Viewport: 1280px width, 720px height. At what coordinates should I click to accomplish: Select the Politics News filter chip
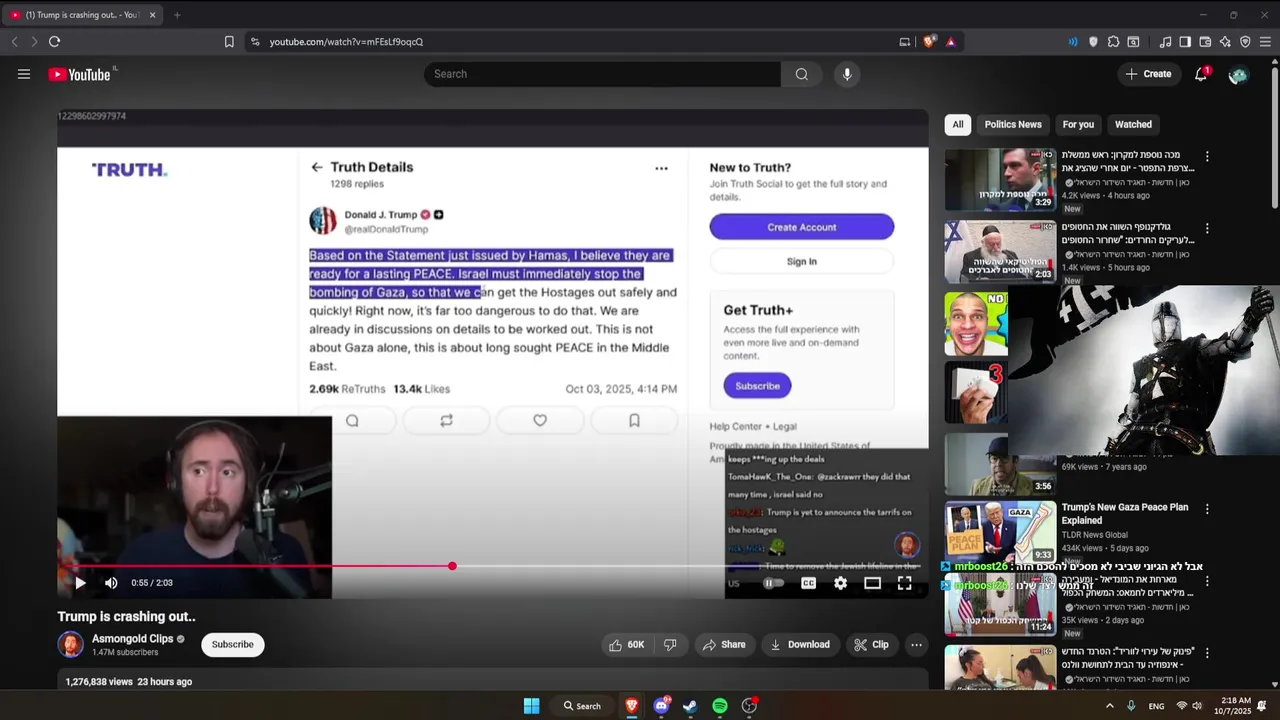click(x=1013, y=124)
